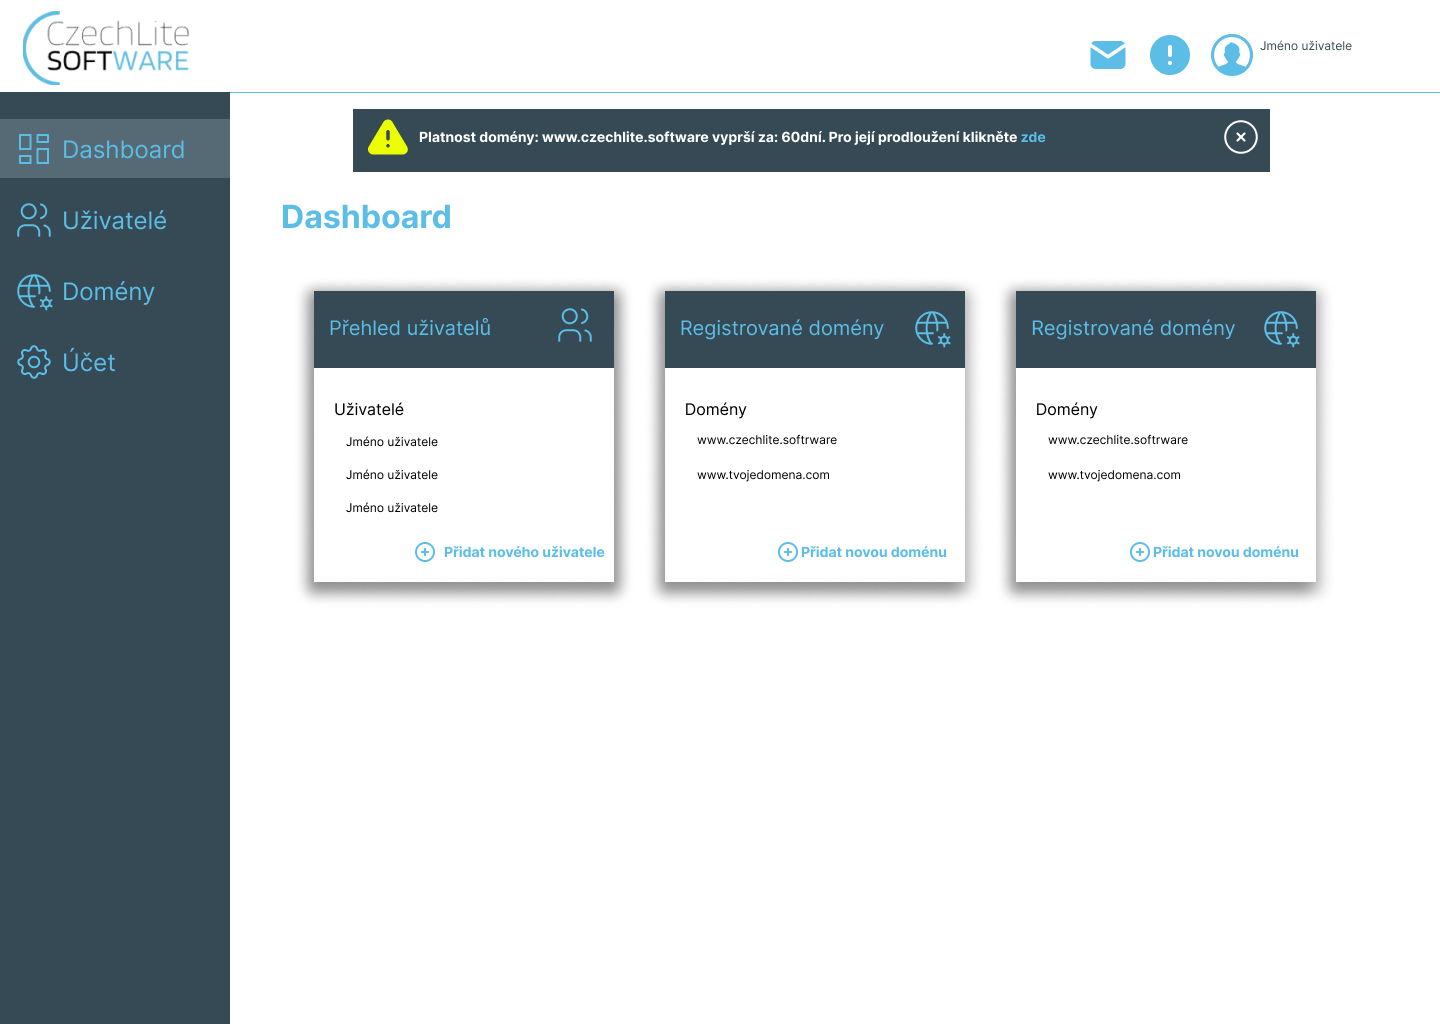Click the Domény heading in middle card
Viewport: 1440px width, 1024px height.
pos(716,409)
